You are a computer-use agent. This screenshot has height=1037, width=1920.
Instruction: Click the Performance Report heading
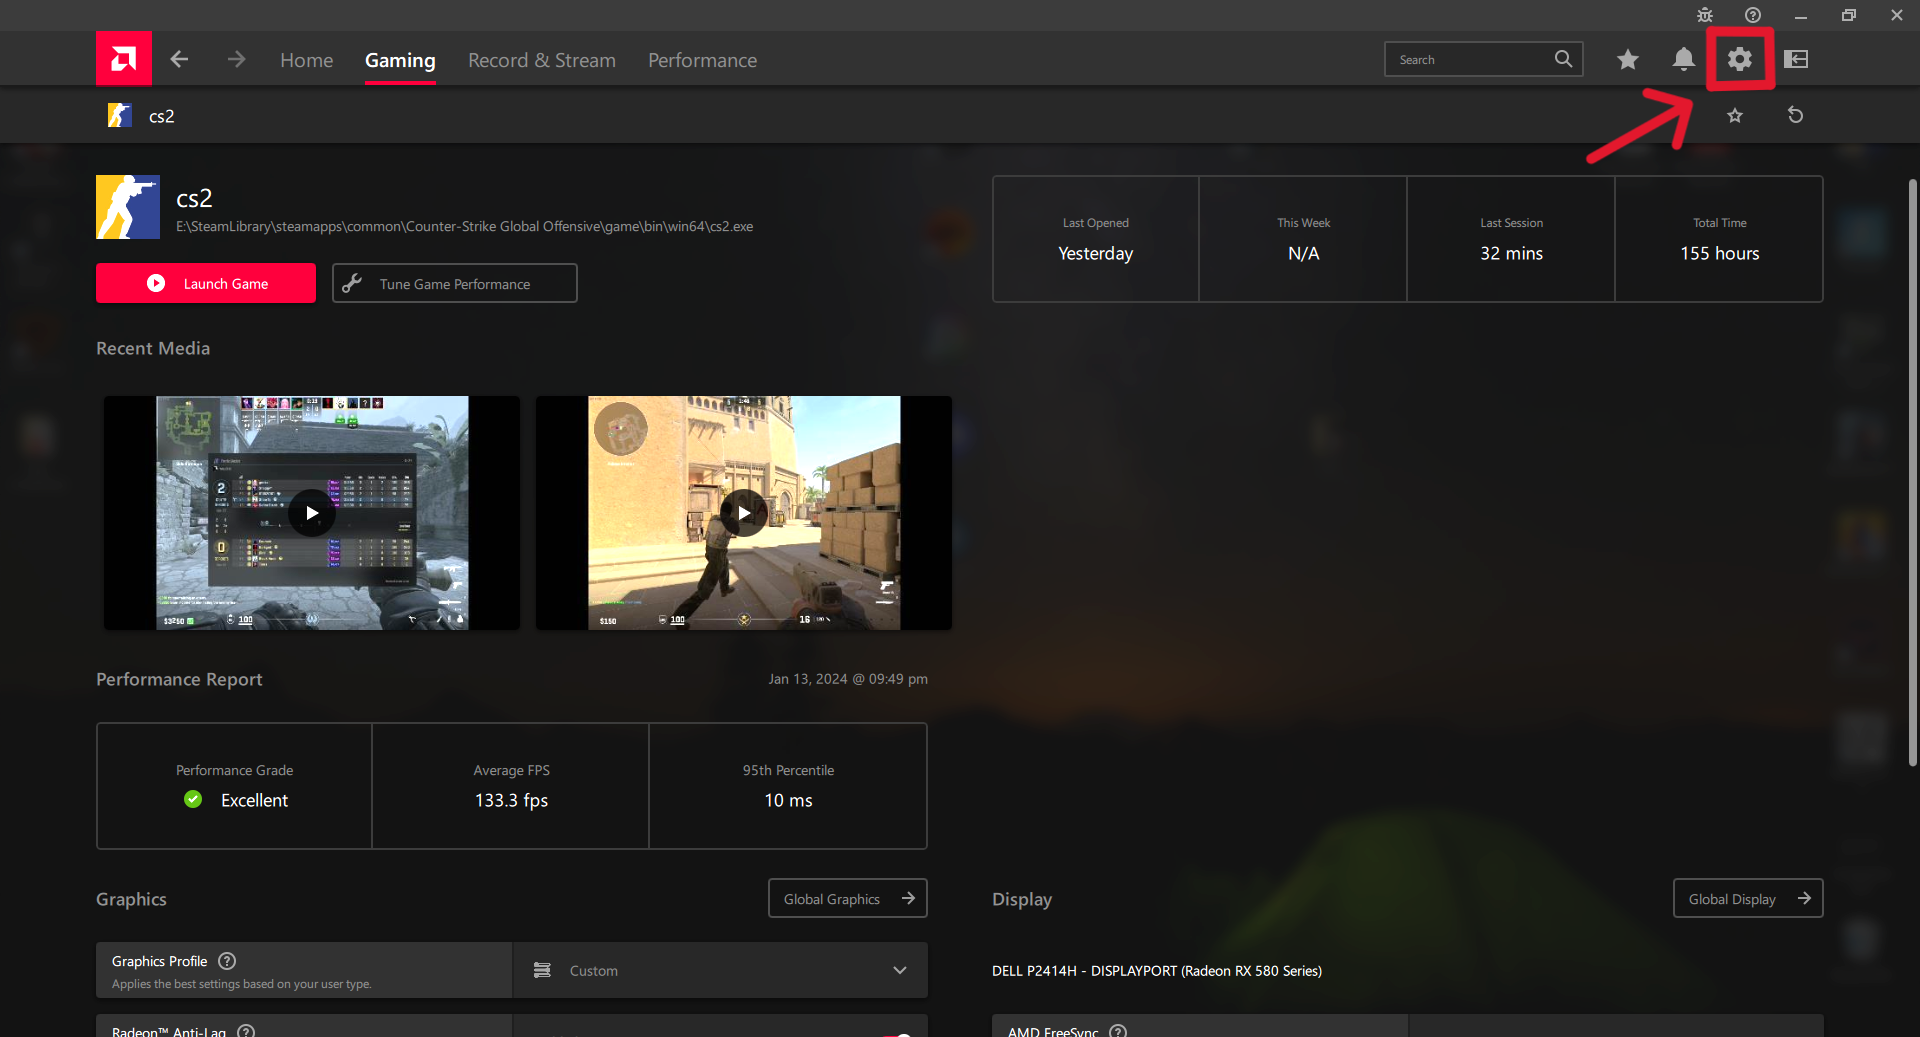pyautogui.click(x=179, y=679)
